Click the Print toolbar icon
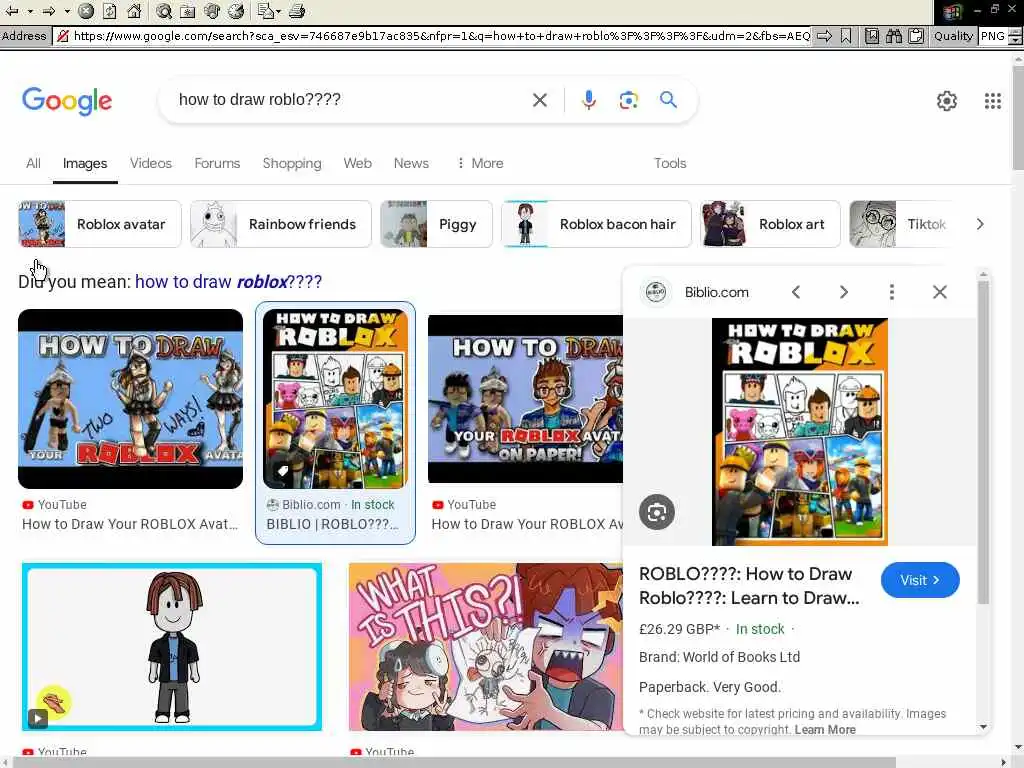Screen dimensions: 1024x768 click(296, 11)
